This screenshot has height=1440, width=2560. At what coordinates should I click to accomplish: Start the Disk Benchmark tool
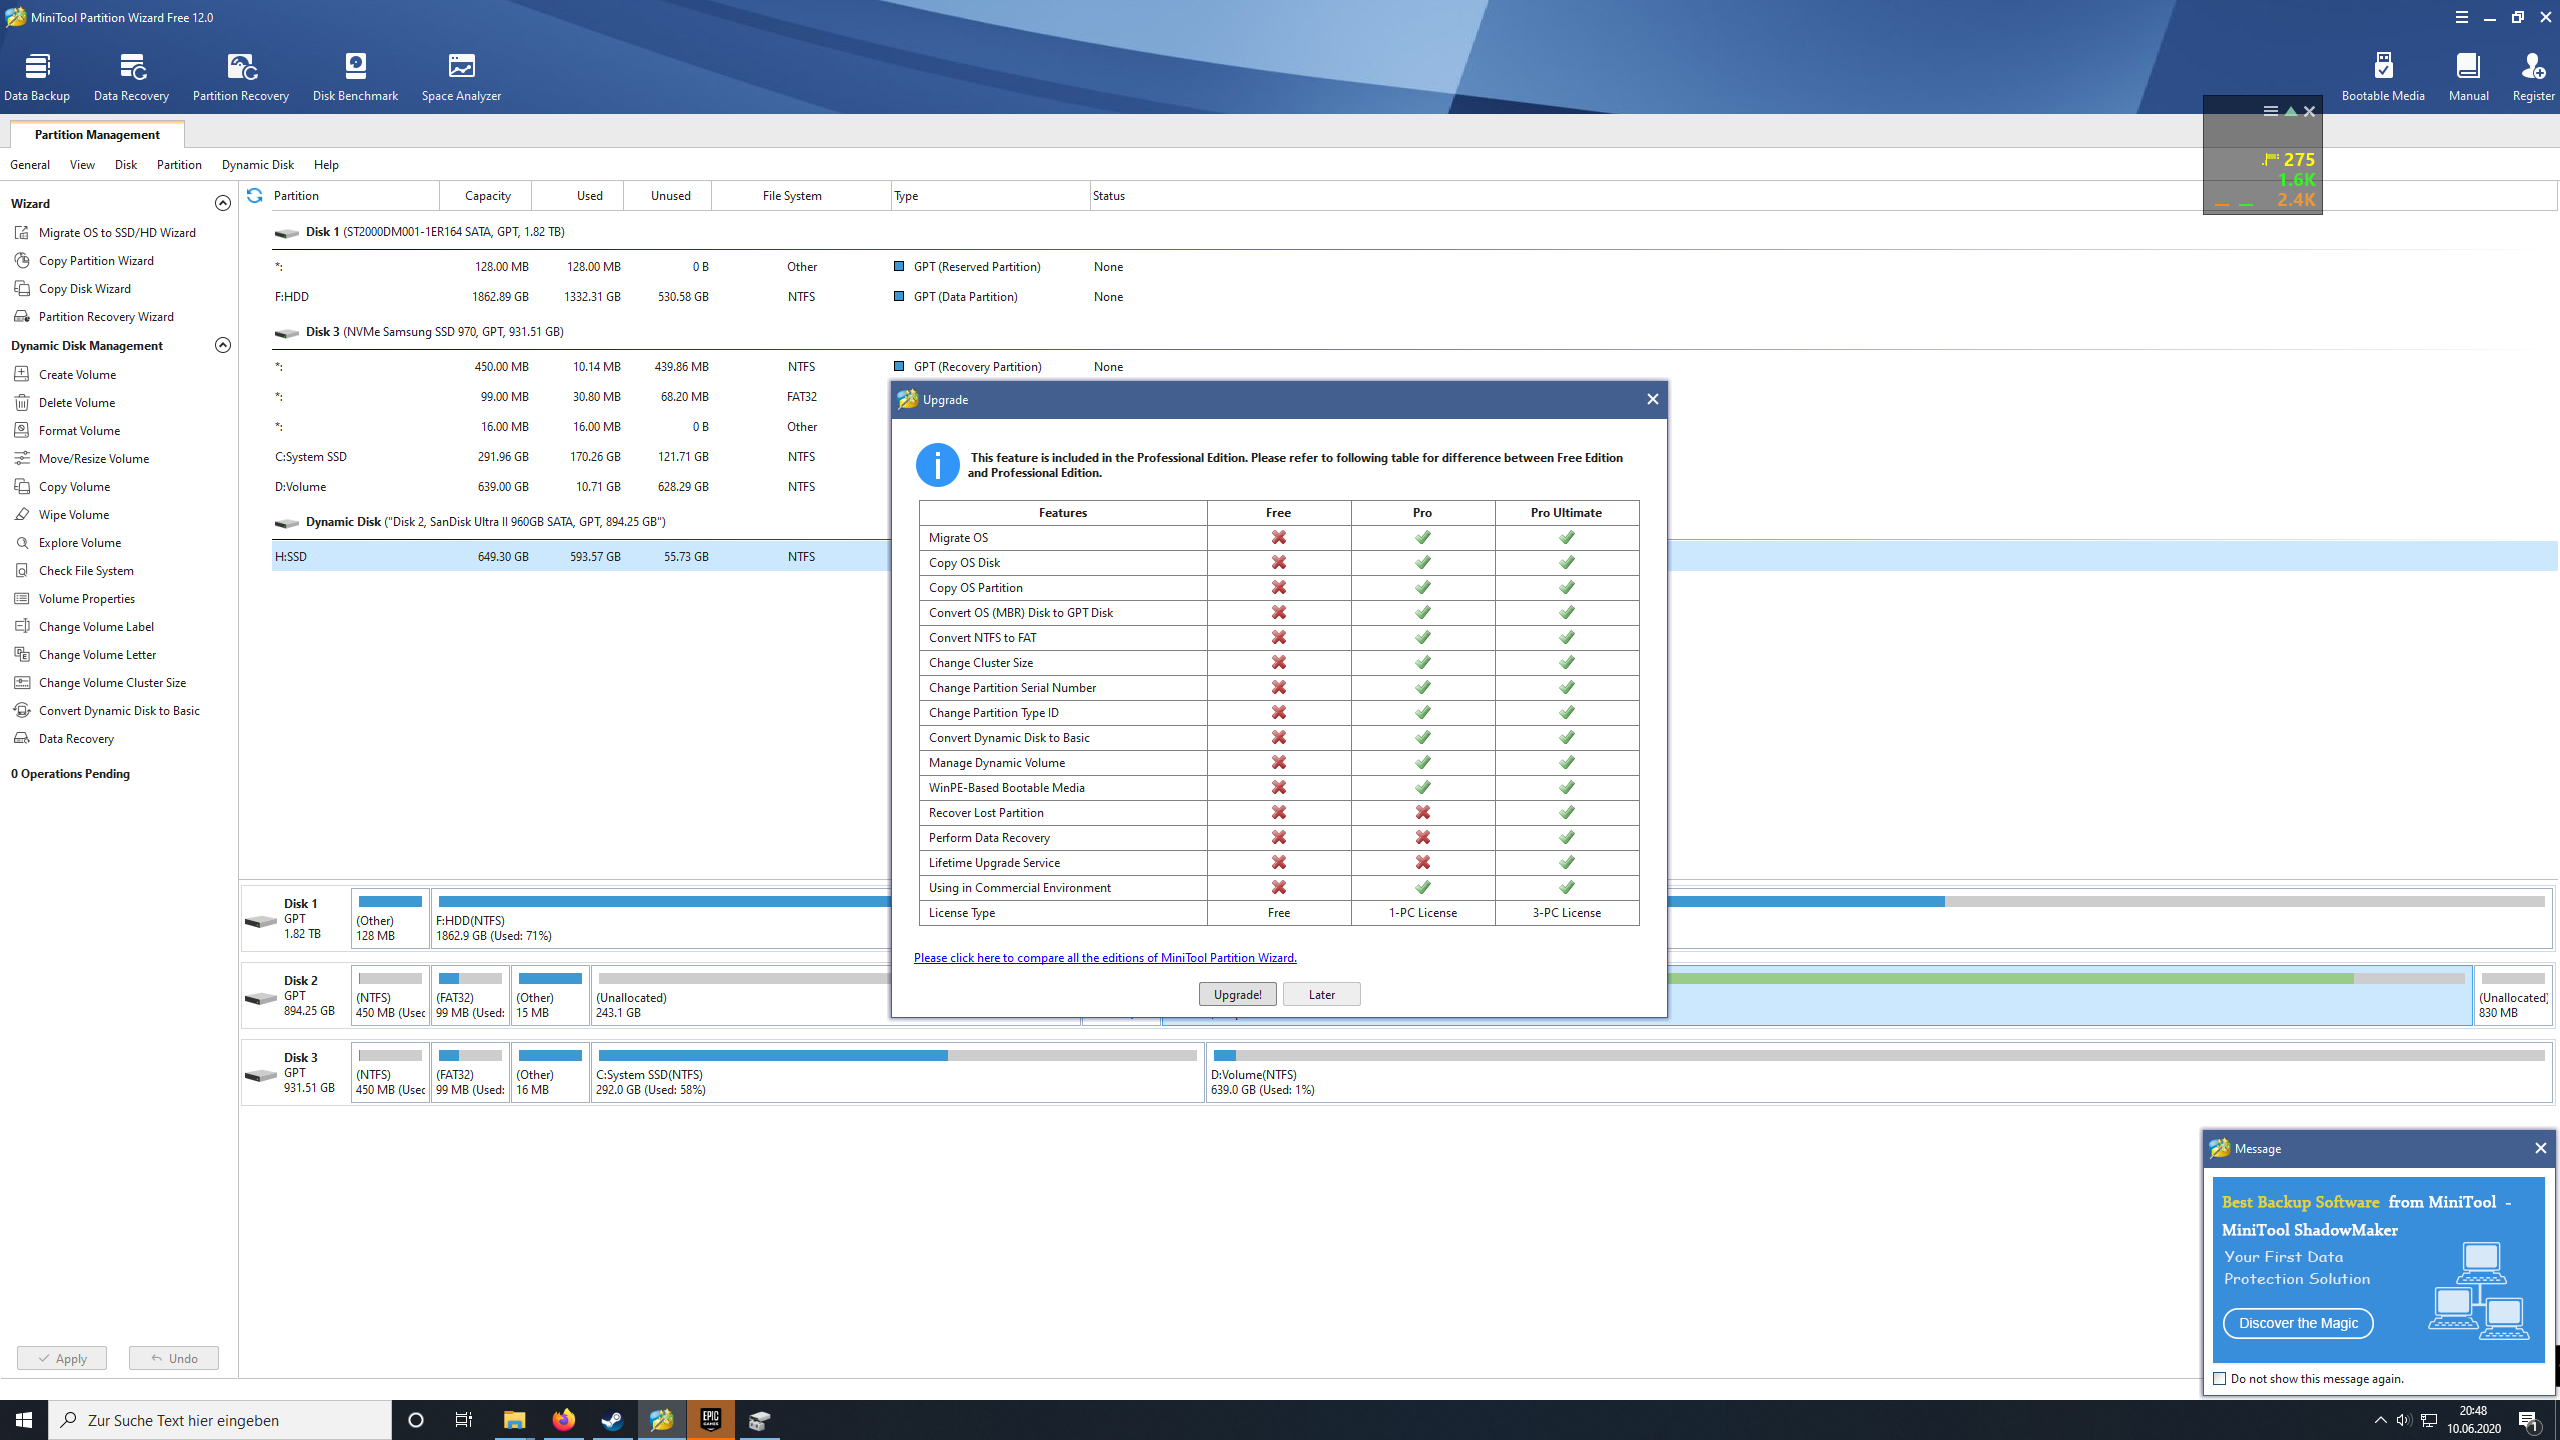tap(355, 77)
